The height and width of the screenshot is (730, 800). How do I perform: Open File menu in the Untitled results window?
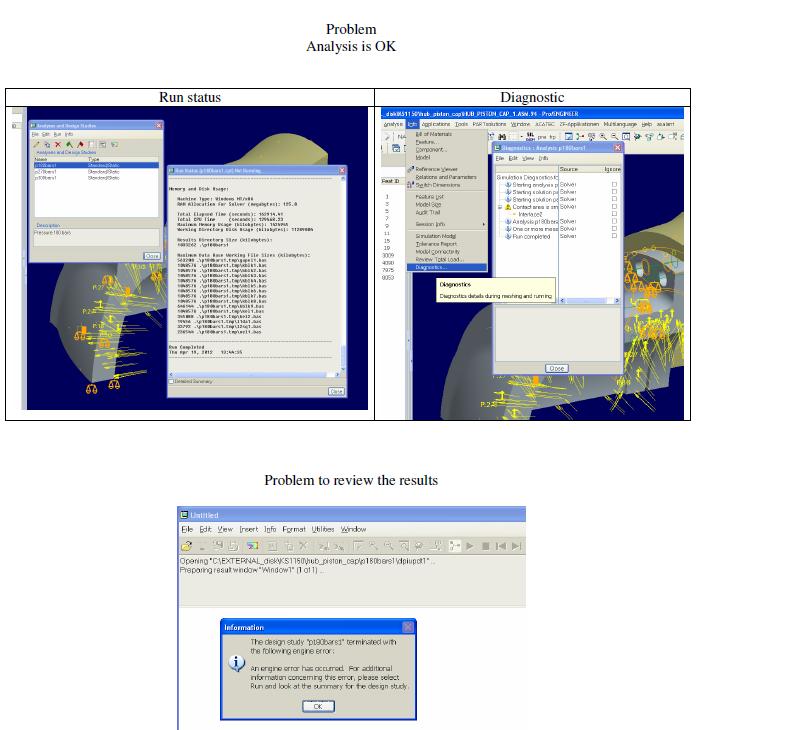coord(187,530)
